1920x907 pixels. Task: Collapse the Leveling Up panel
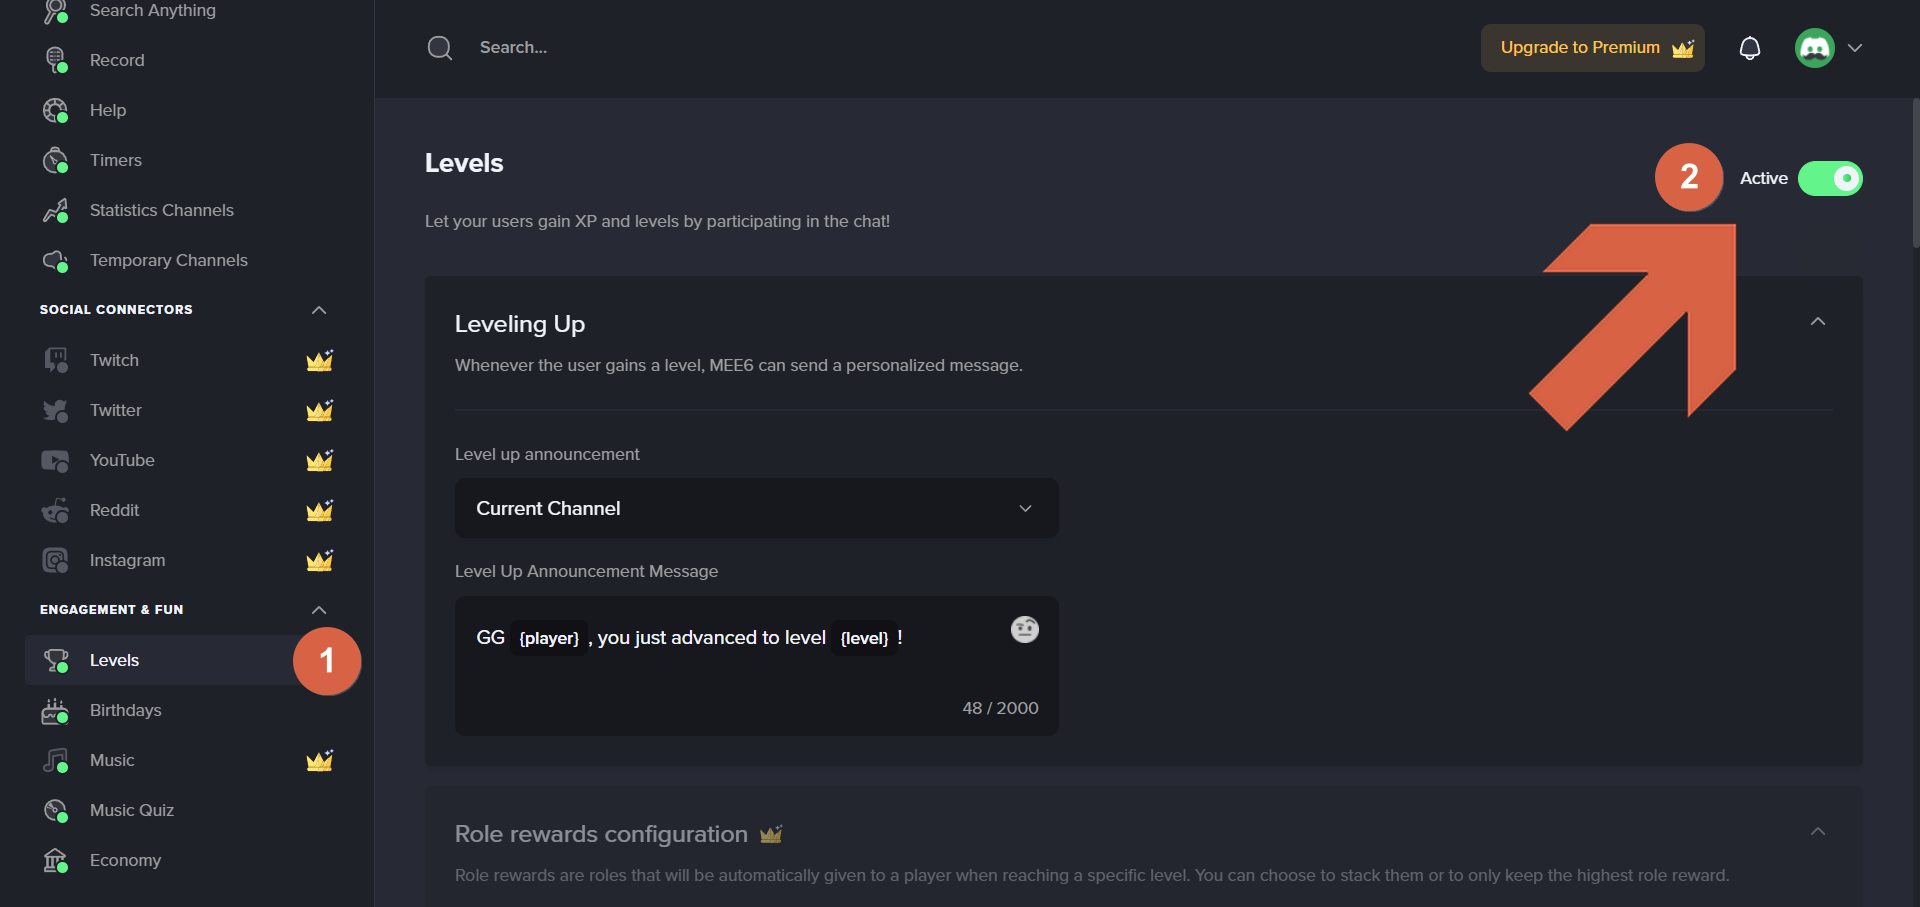[x=1818, y=321]
